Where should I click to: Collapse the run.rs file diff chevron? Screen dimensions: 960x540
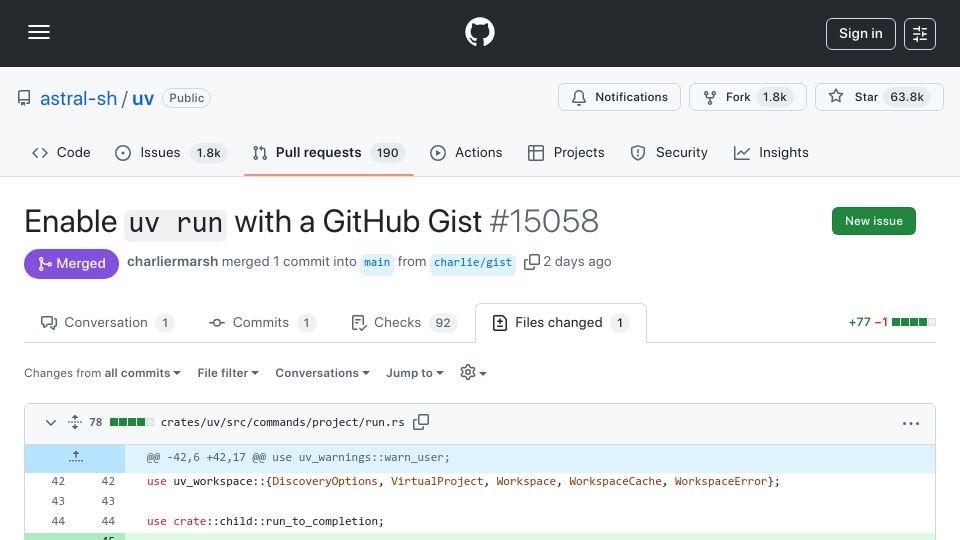click(51, 422)
